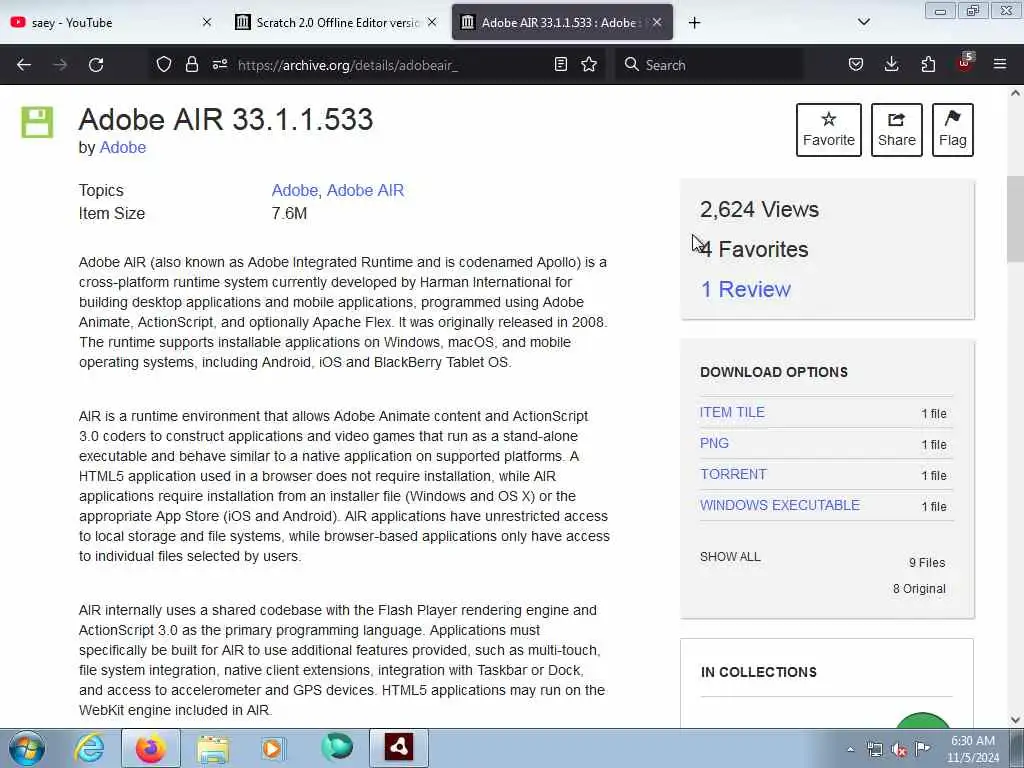
Task: Click the archive.org URL address field
Action: (392, 65)
